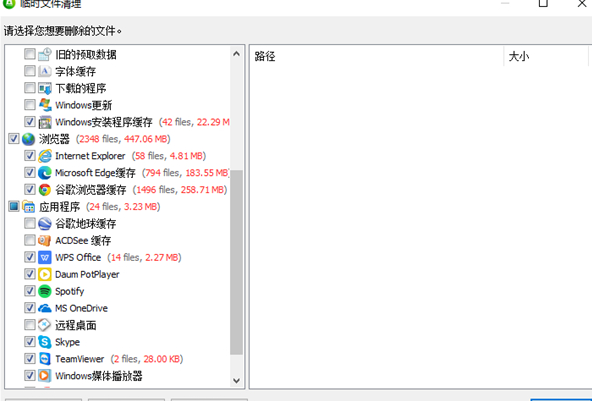592x401 pixels.
Task: Uncheck the 浏览器 category checkbox
Action: (14, 139)
